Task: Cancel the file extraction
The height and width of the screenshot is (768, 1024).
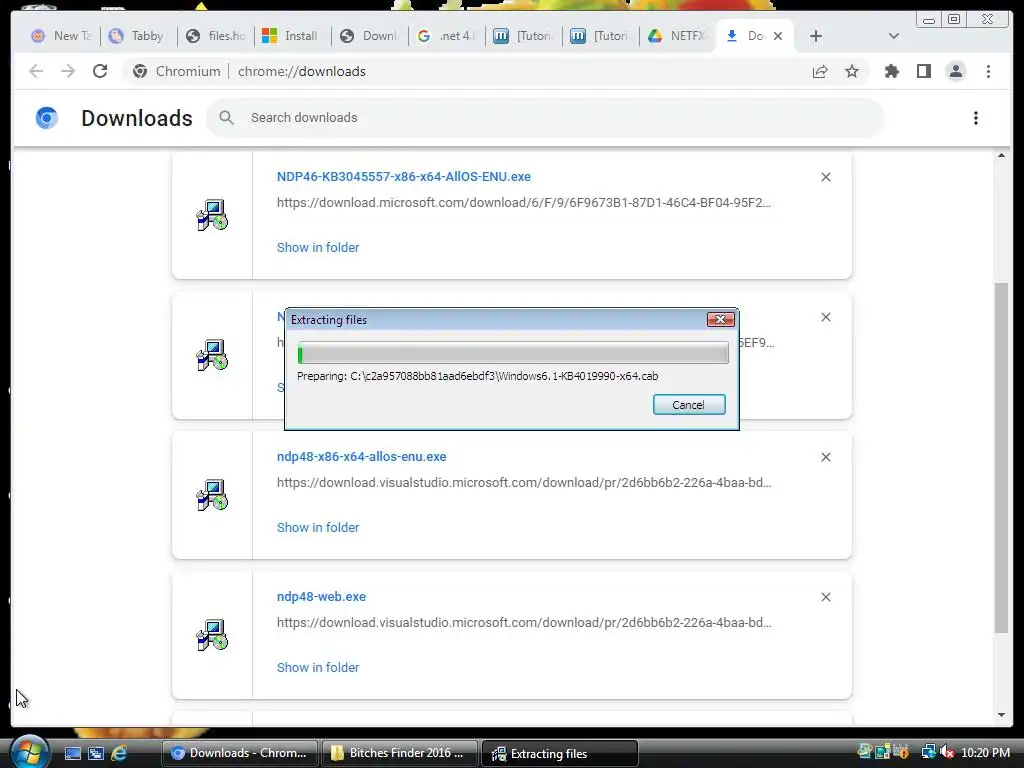Action: [x=689, y=404]
